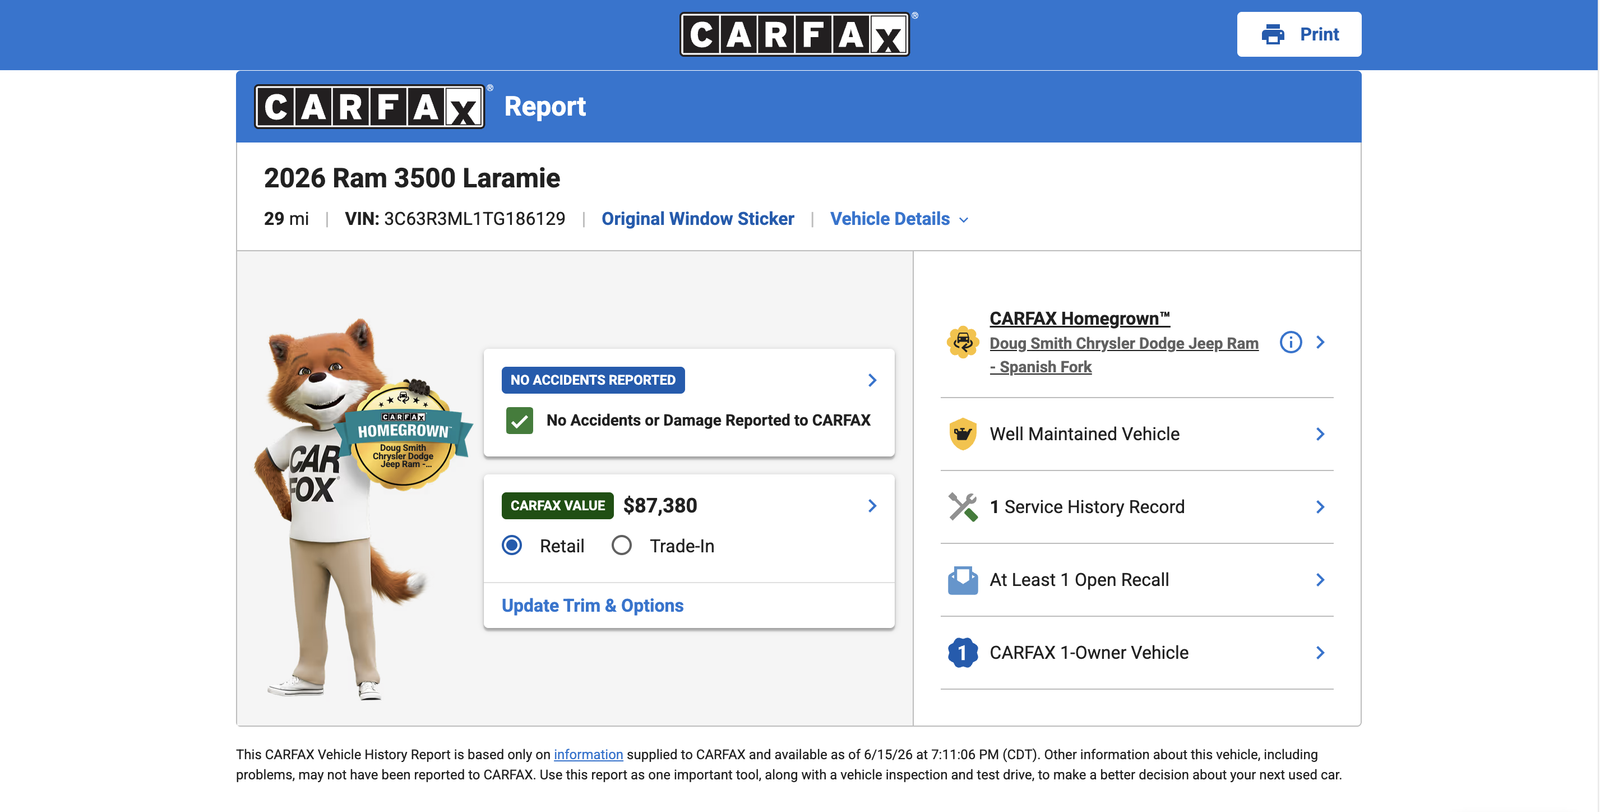This screenshot has width=1600, height=812.
Task: Click the CARFAX Report header logo
Action: coord(370,107)
